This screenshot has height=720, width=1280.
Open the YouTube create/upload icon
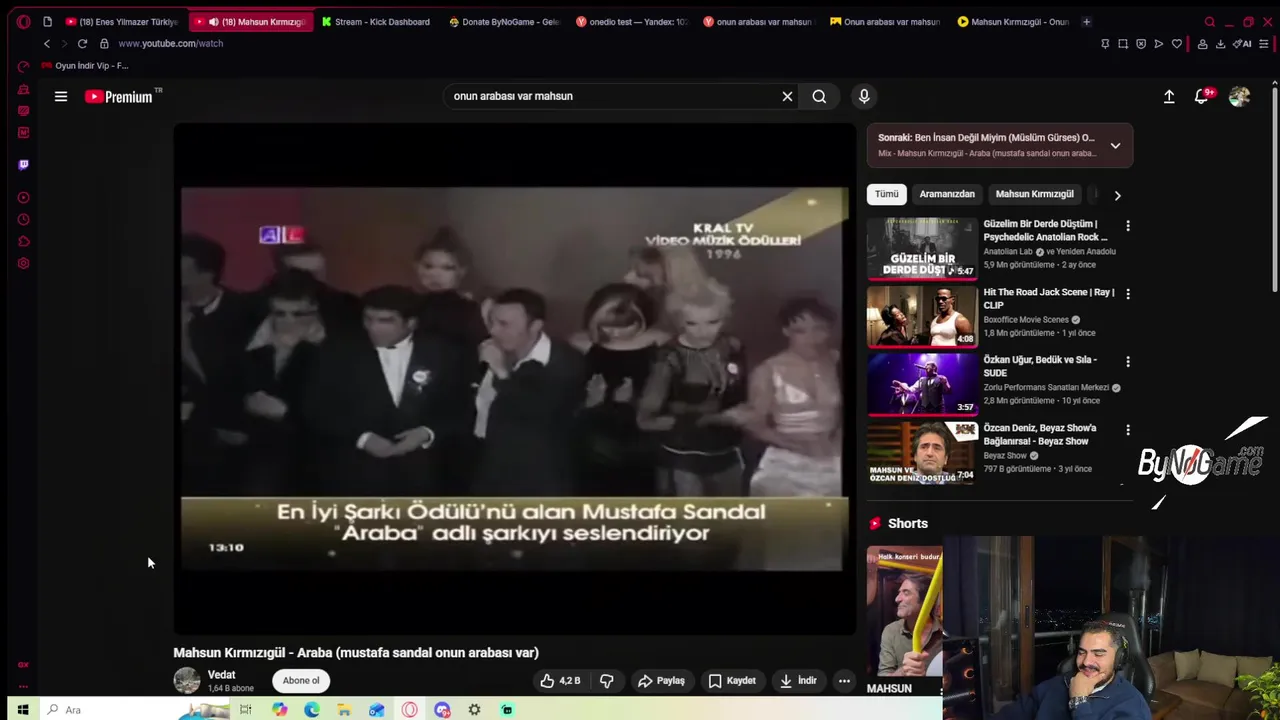(1169, 96)
